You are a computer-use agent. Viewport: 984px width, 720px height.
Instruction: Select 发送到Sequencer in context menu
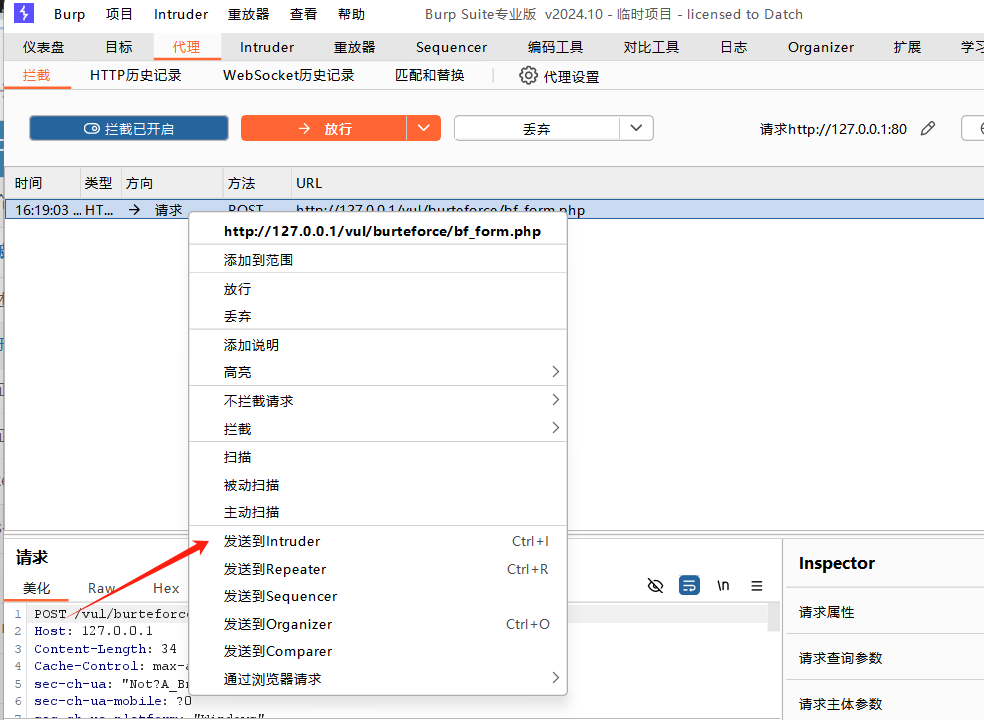pyautogui.click(x=378, y=596)
